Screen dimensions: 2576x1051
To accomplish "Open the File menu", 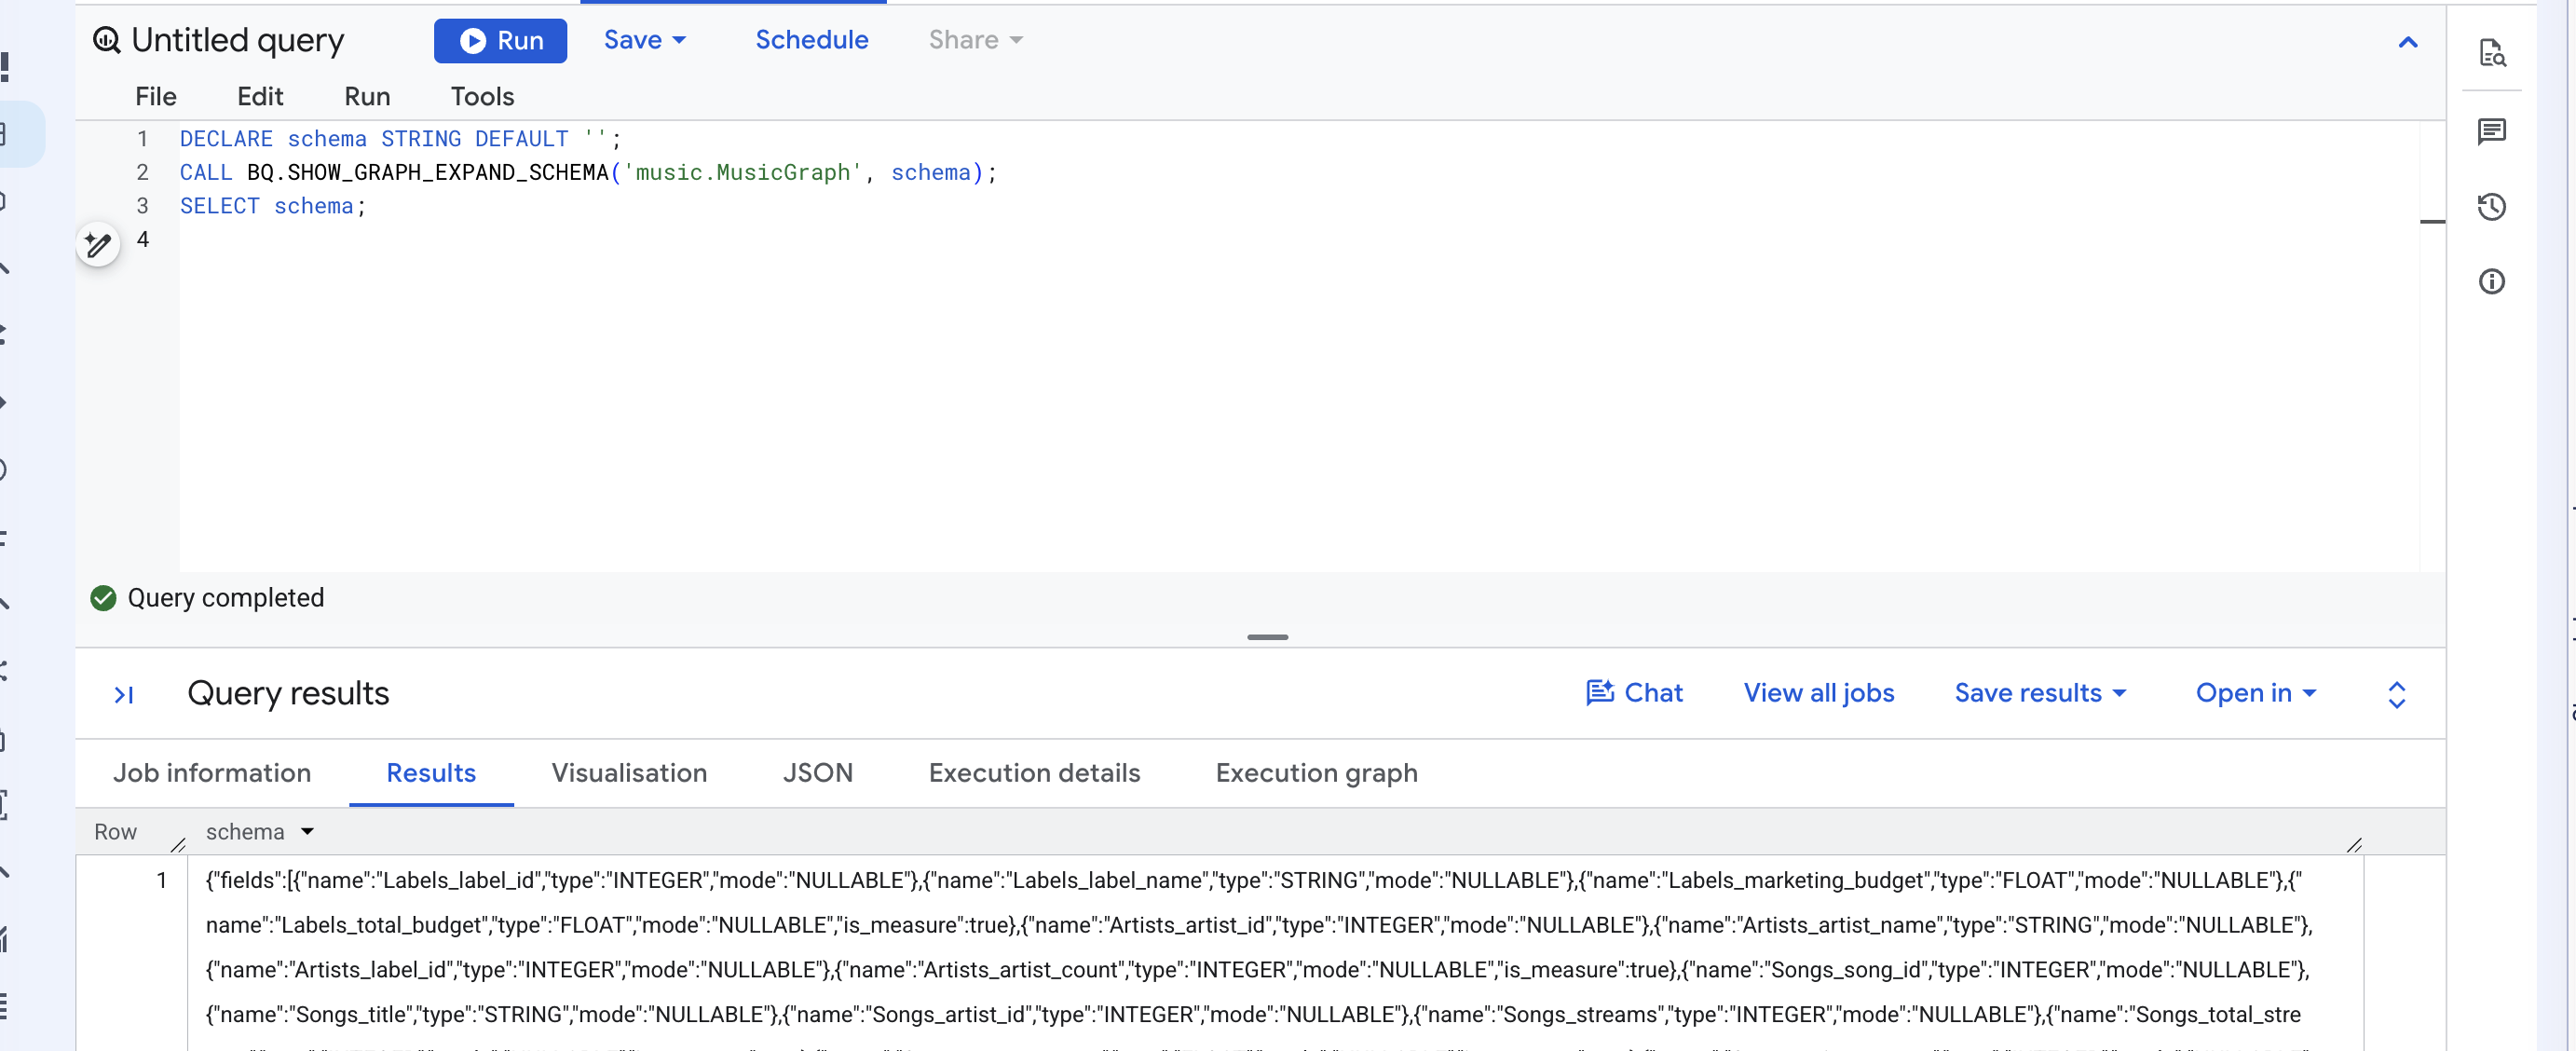I will (156, 96).
